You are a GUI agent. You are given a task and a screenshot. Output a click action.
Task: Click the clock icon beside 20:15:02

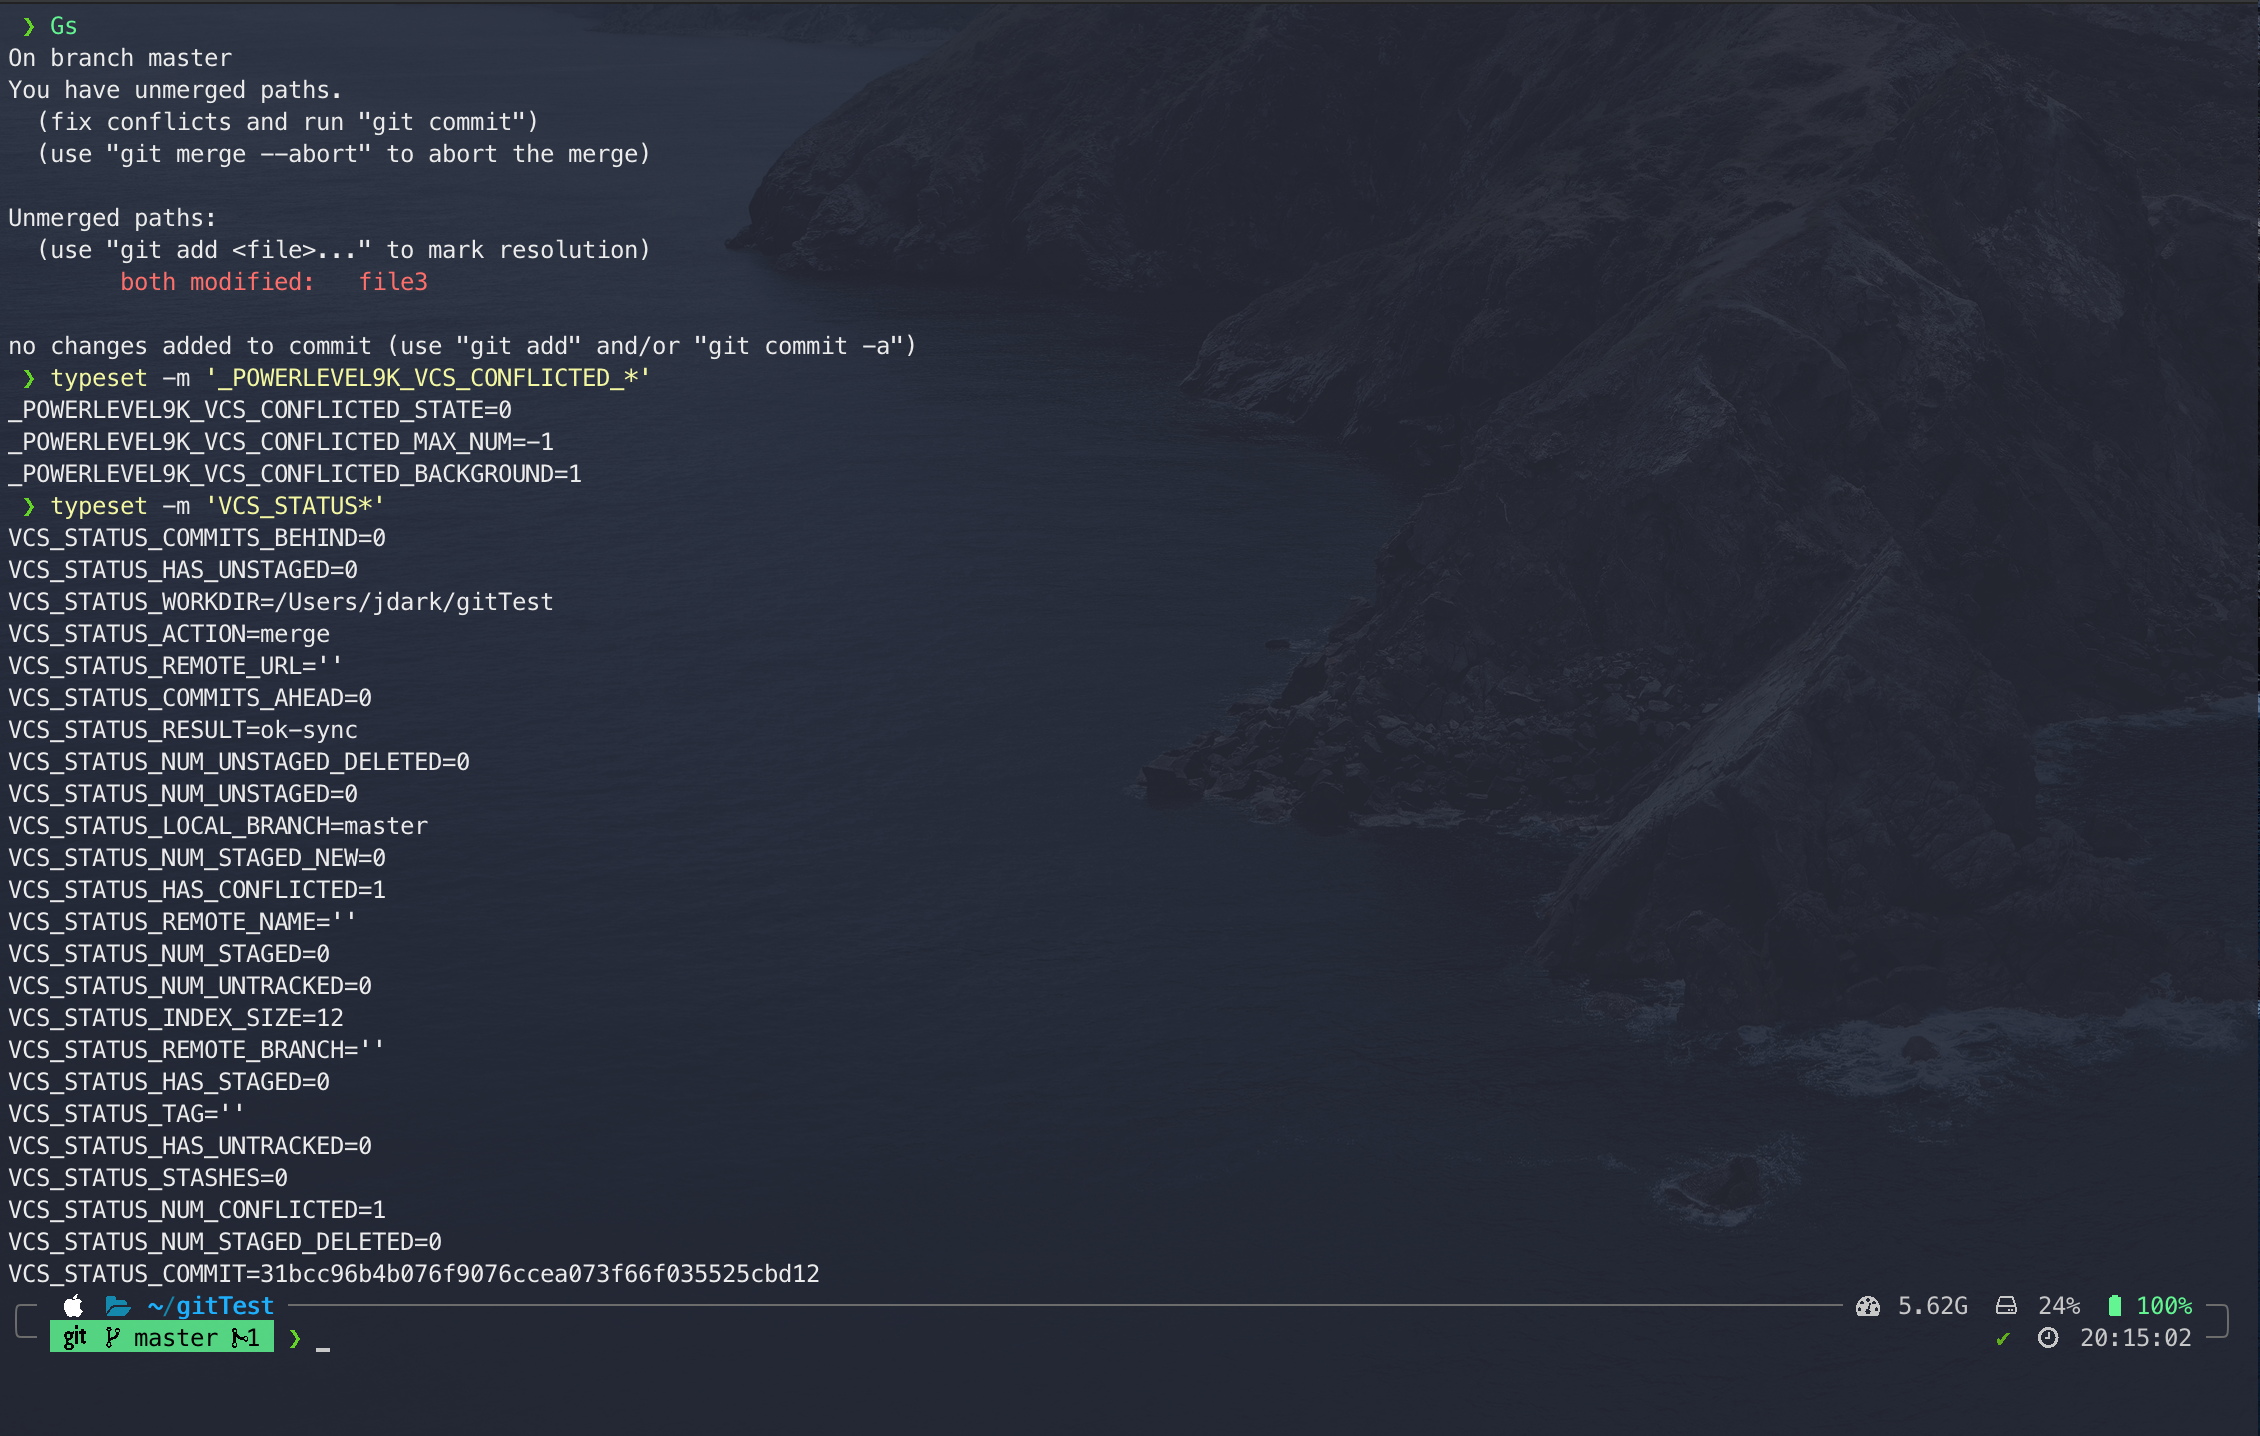coord(2048,1337)
